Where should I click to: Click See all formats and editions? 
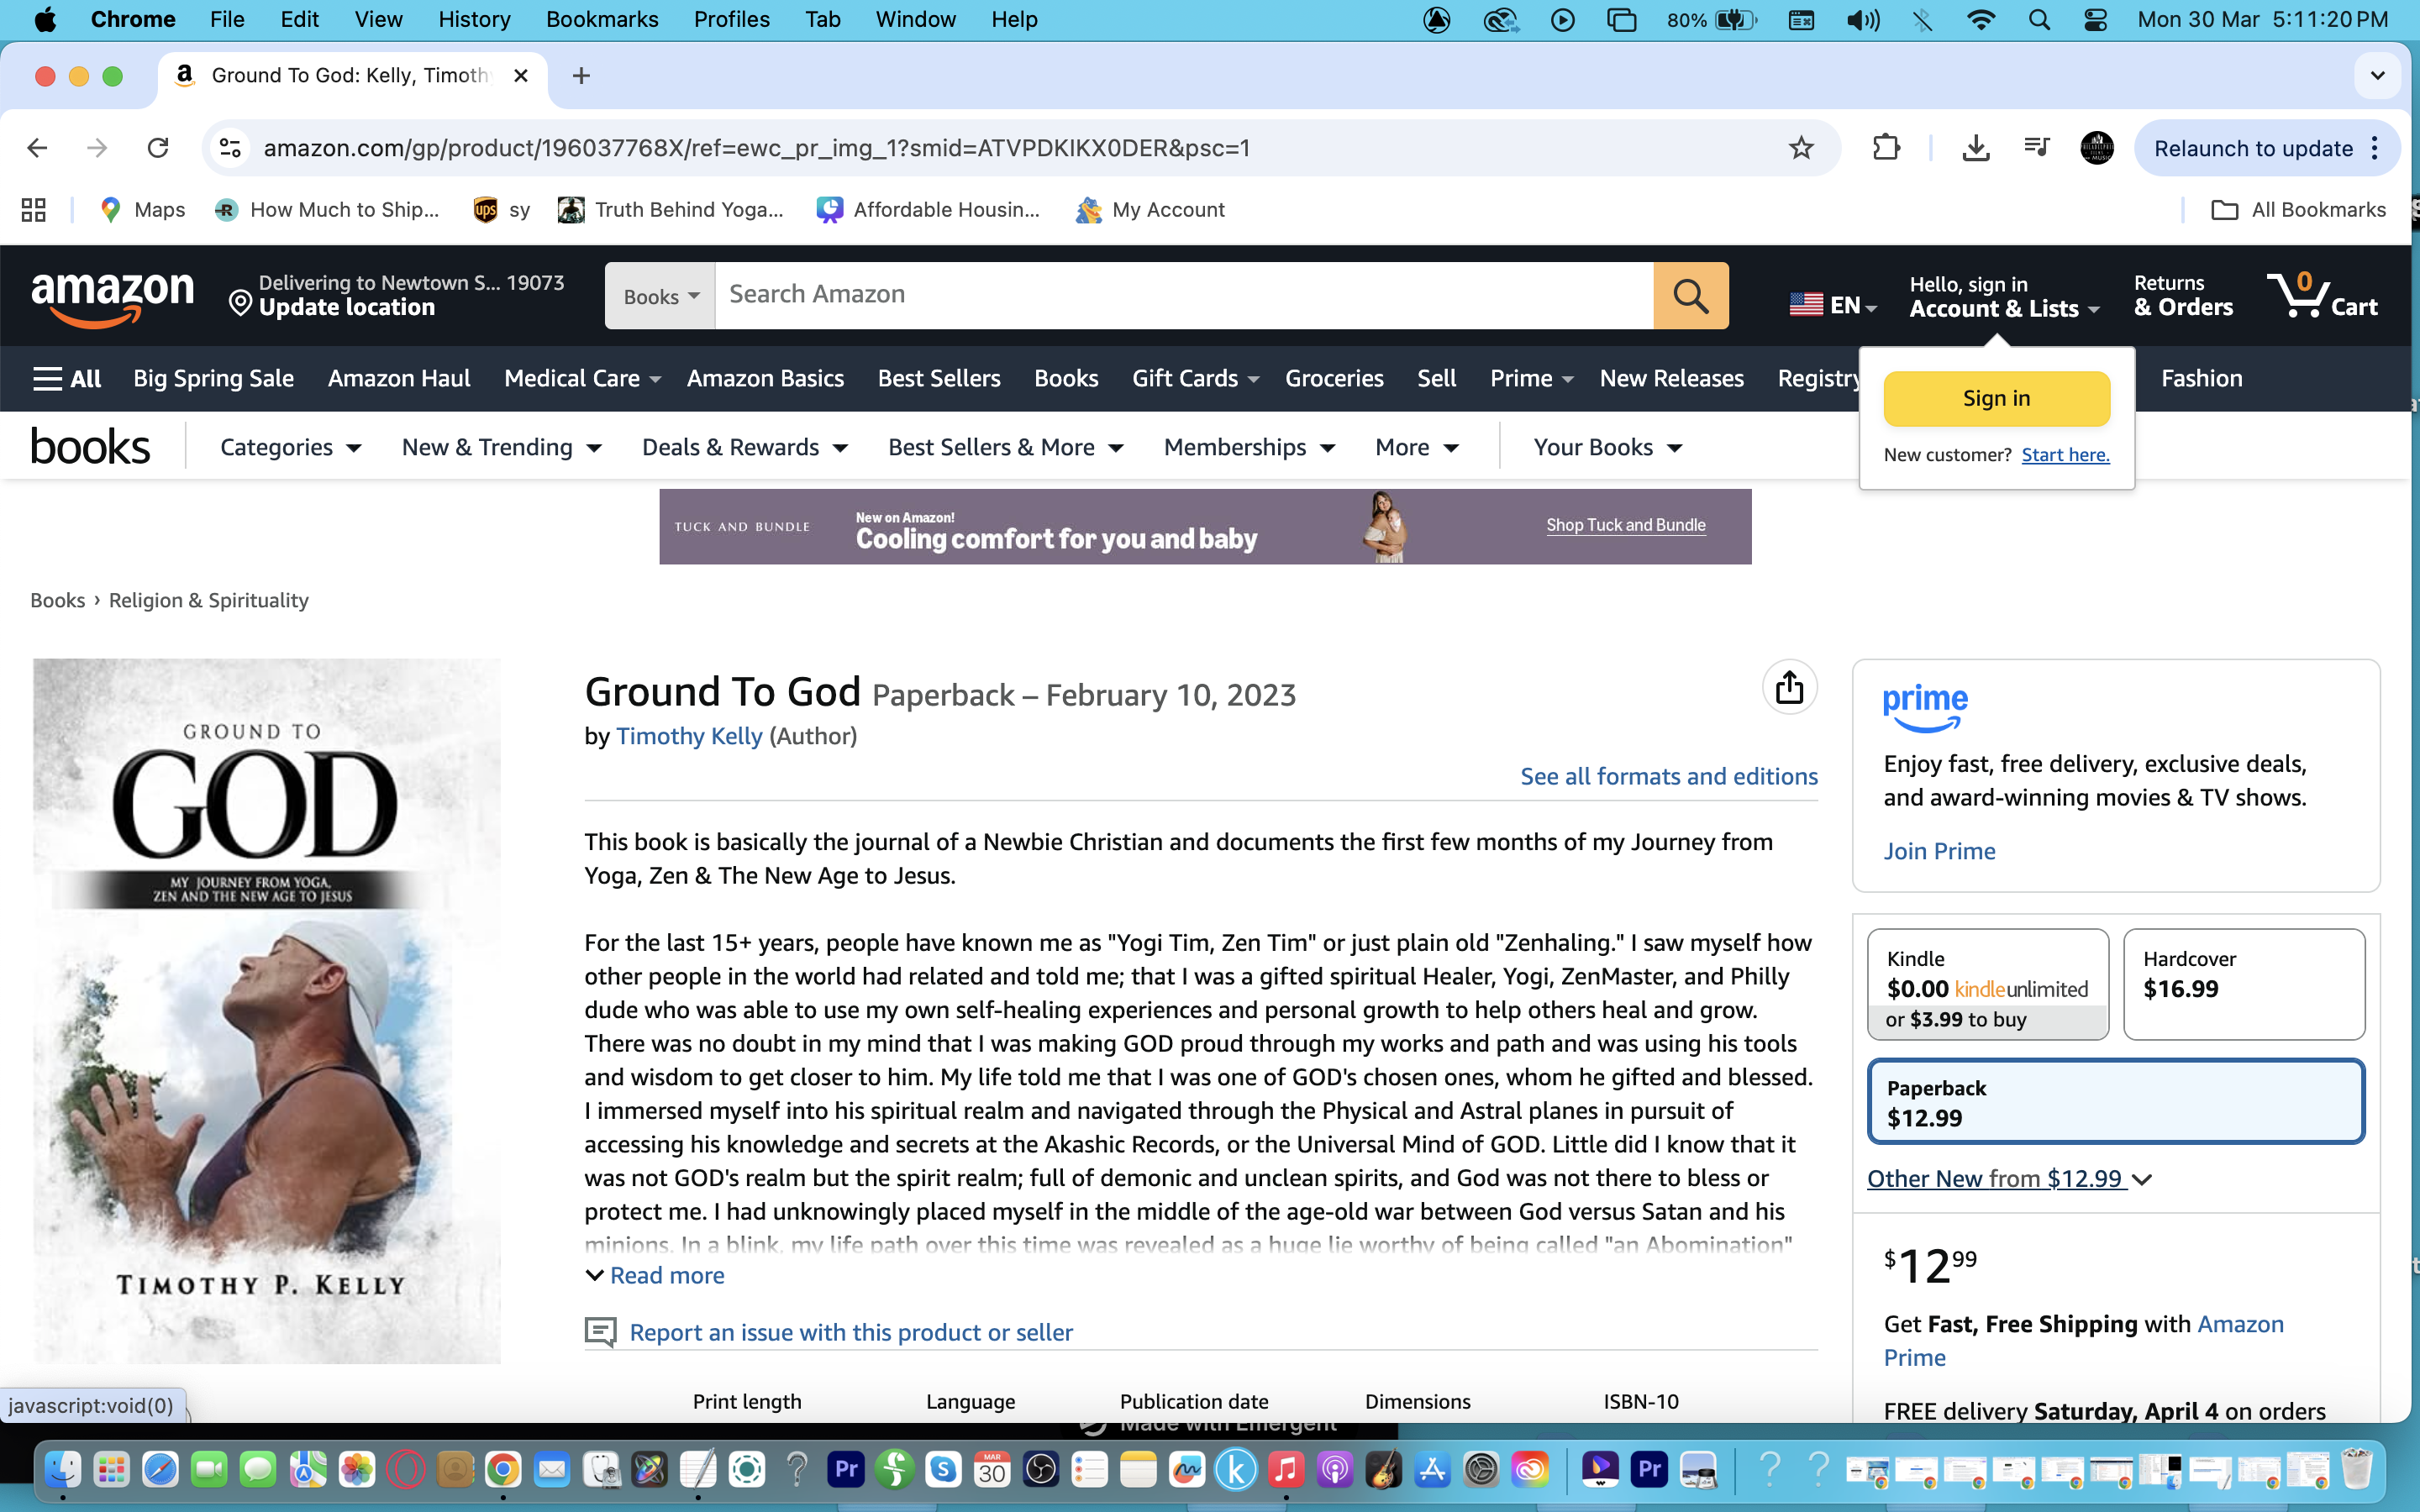click(x=1669, y=777)
